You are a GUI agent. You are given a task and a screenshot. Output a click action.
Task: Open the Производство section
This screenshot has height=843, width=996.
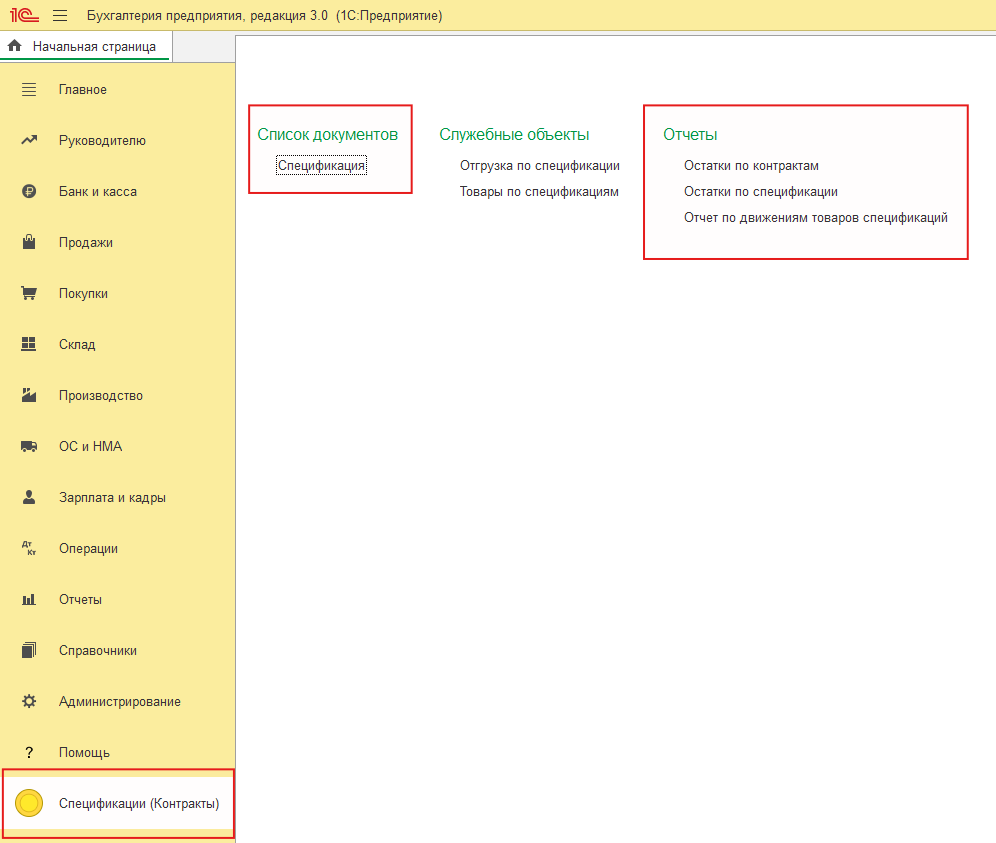point(118,395)
